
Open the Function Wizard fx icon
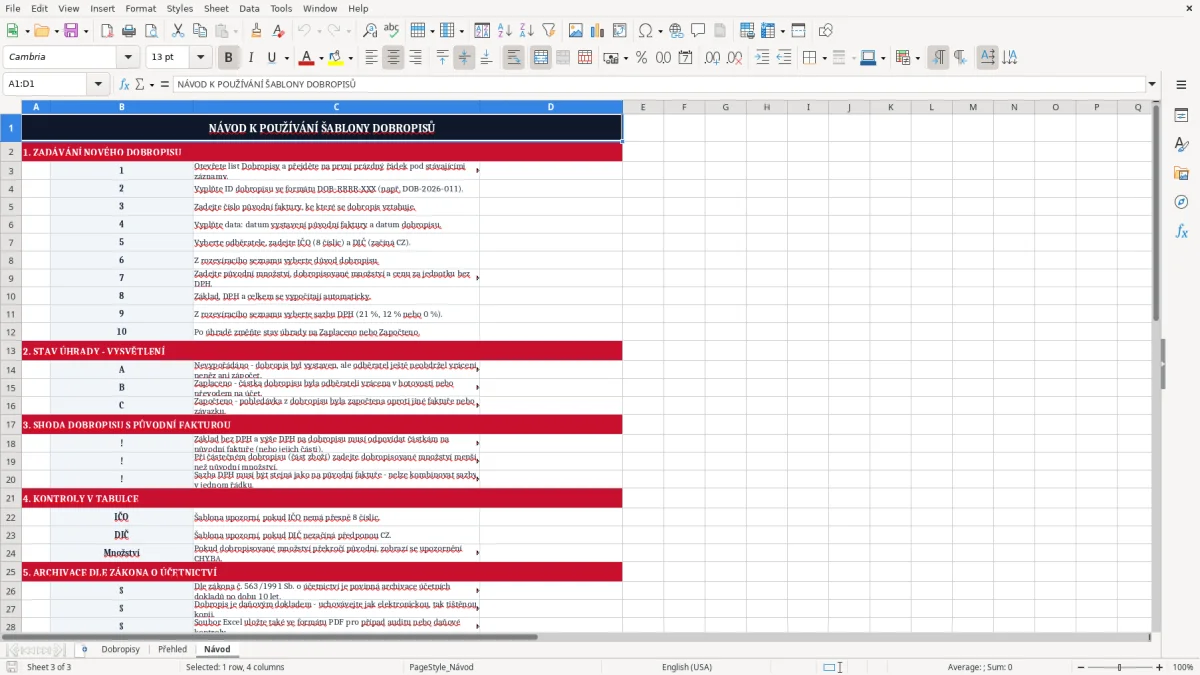pos(125,84)
